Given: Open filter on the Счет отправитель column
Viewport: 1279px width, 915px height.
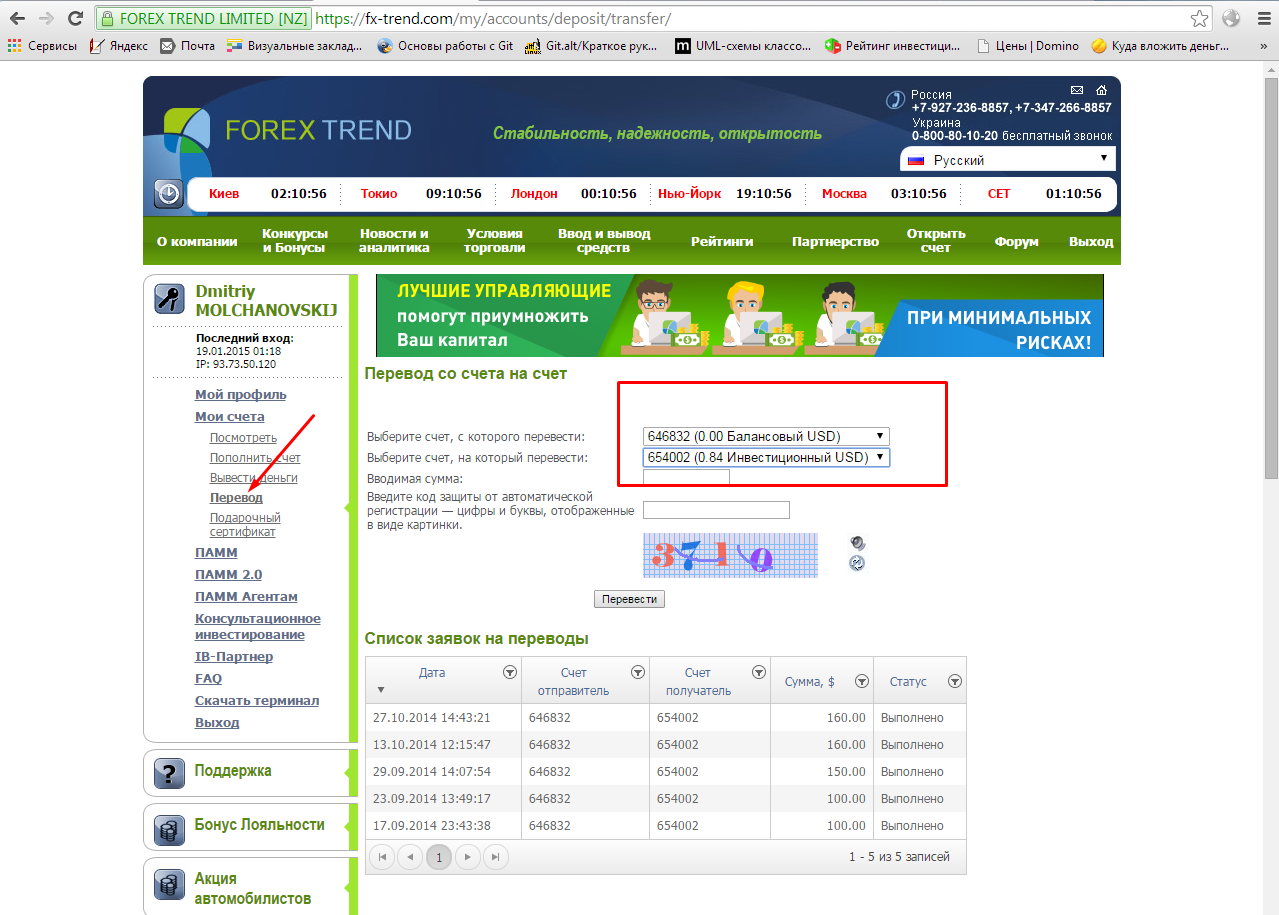Looking at the screenshot, I should pyautogui.click(x=637, y=673).
